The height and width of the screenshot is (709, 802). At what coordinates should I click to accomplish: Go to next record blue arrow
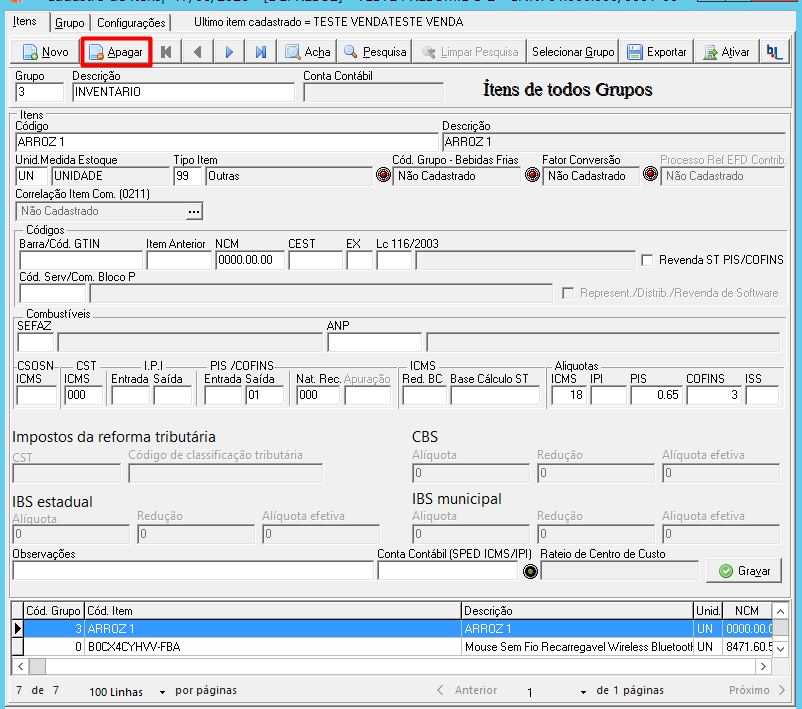tap(229, 52)
